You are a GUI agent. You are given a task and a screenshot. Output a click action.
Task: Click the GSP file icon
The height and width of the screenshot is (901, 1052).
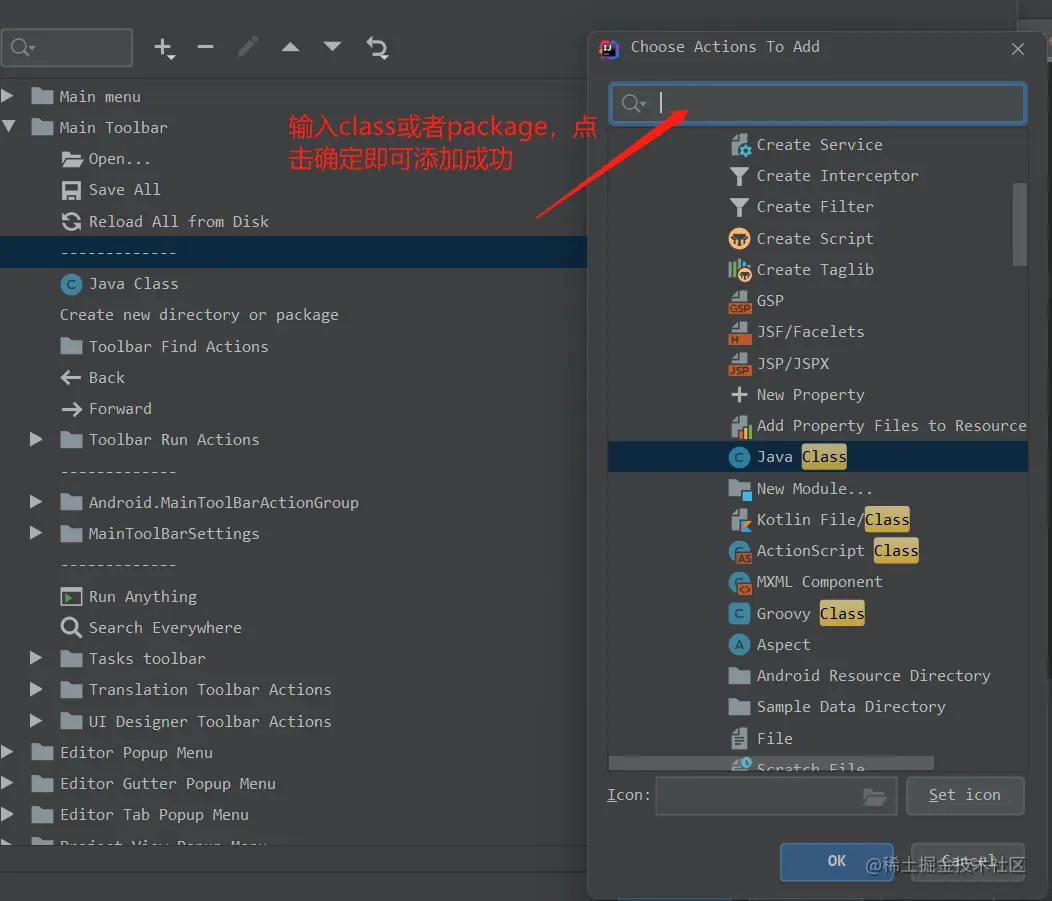pos(739,301)
